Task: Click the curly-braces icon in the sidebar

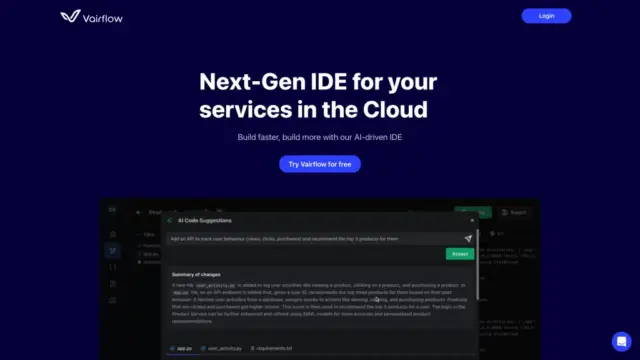Action: tap(113, 267)
